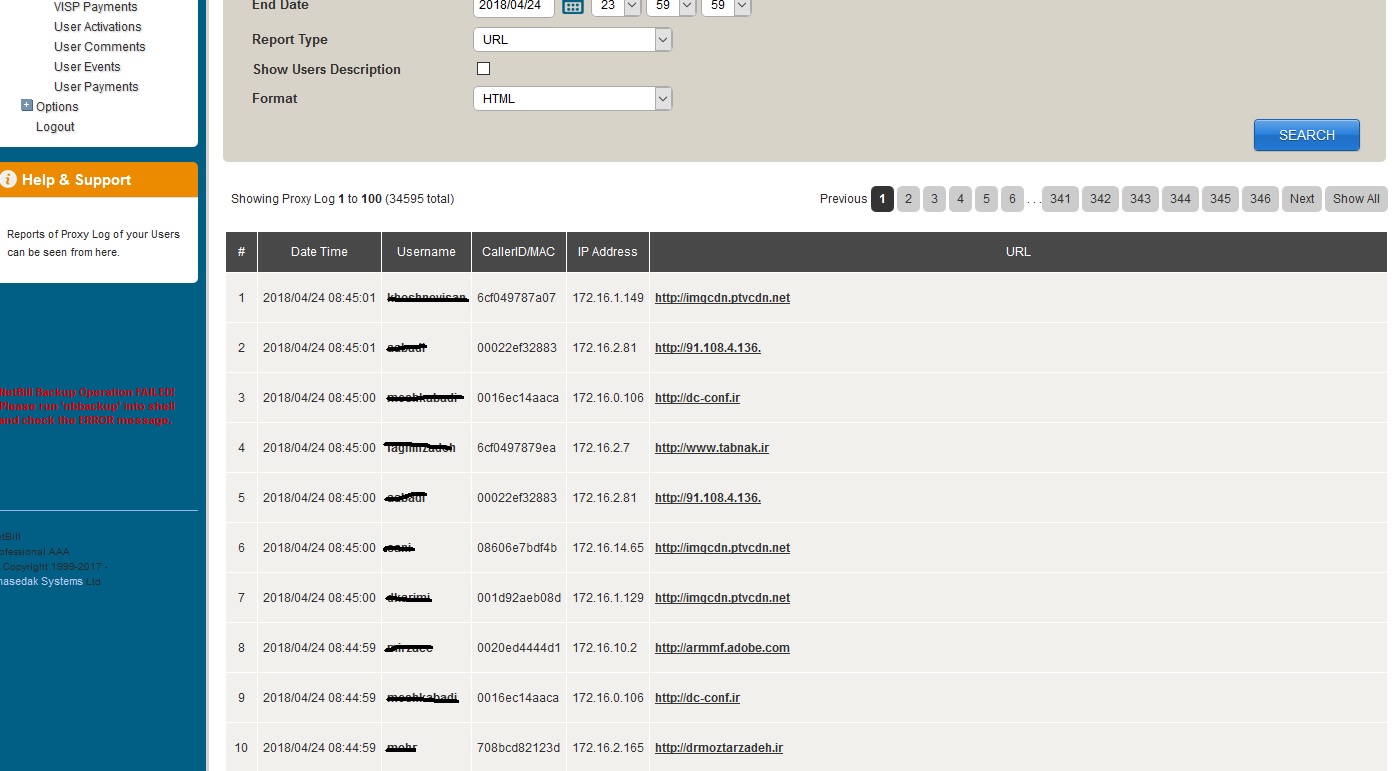1396x771 pixels.
Task: Open User Events in the sidebar
Action: (x=87, y=67)
